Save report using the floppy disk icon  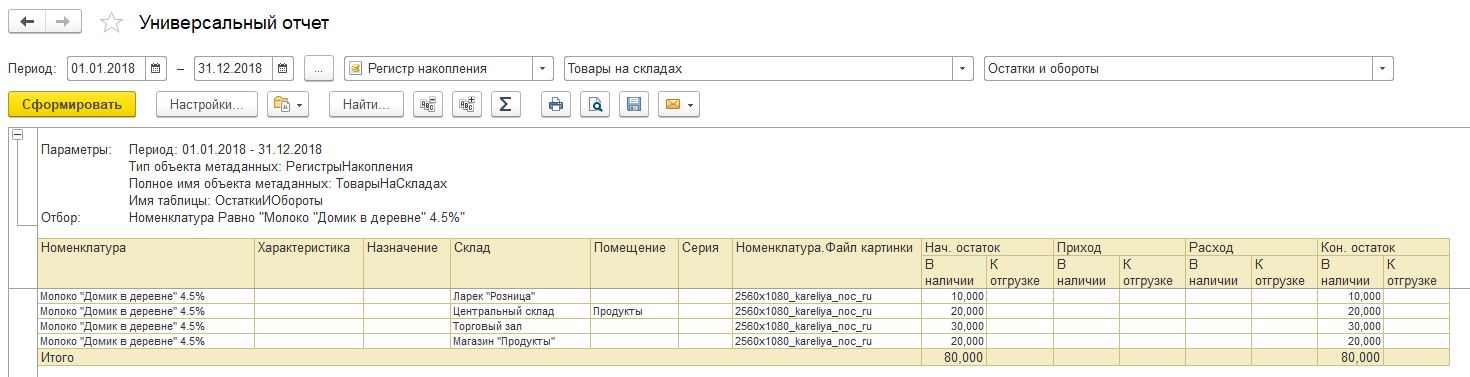tap(632, 104)
